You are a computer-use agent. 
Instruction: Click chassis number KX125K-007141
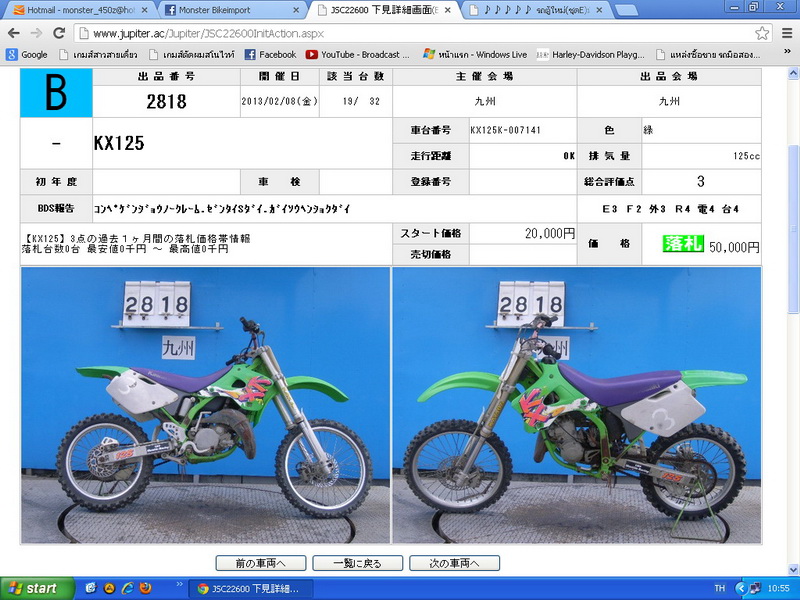505,130
